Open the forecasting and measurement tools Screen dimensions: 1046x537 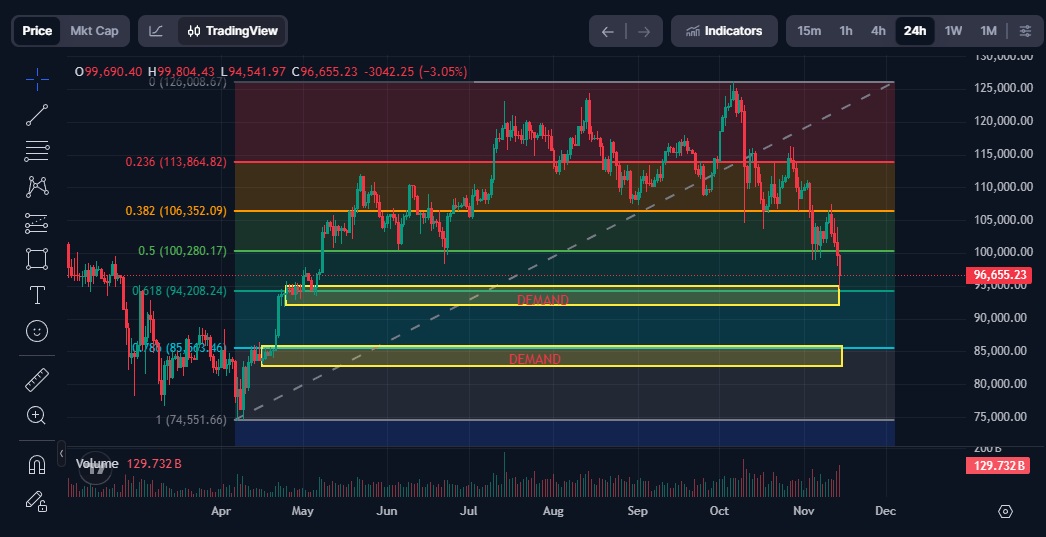click(37, 223)
